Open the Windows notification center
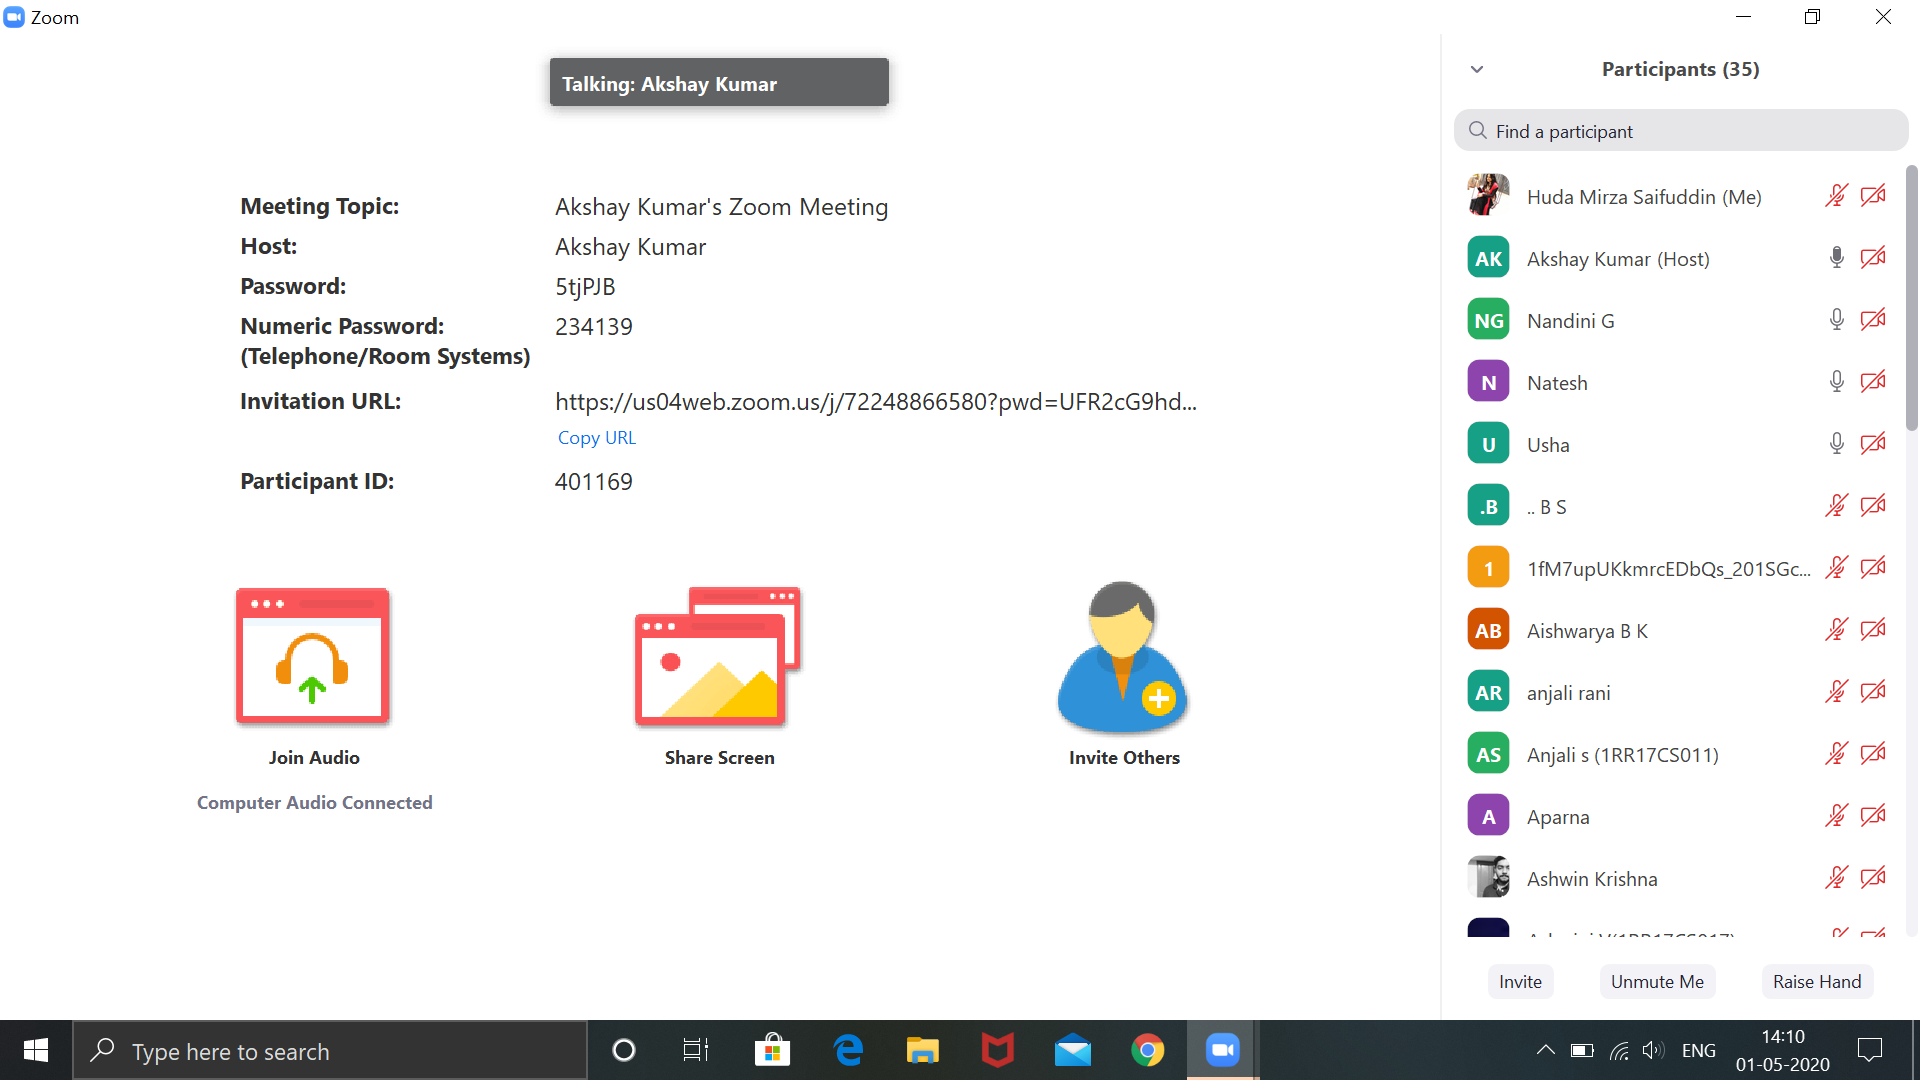This screenshot has height=1080, width=1920. tap(1869, 1050)
